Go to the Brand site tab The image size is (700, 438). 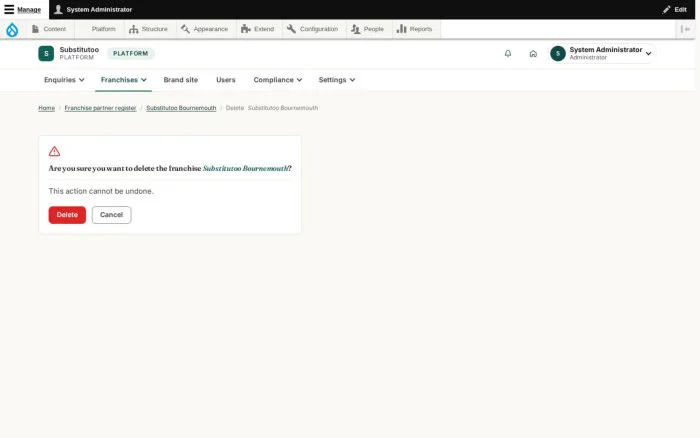(181, 80)
